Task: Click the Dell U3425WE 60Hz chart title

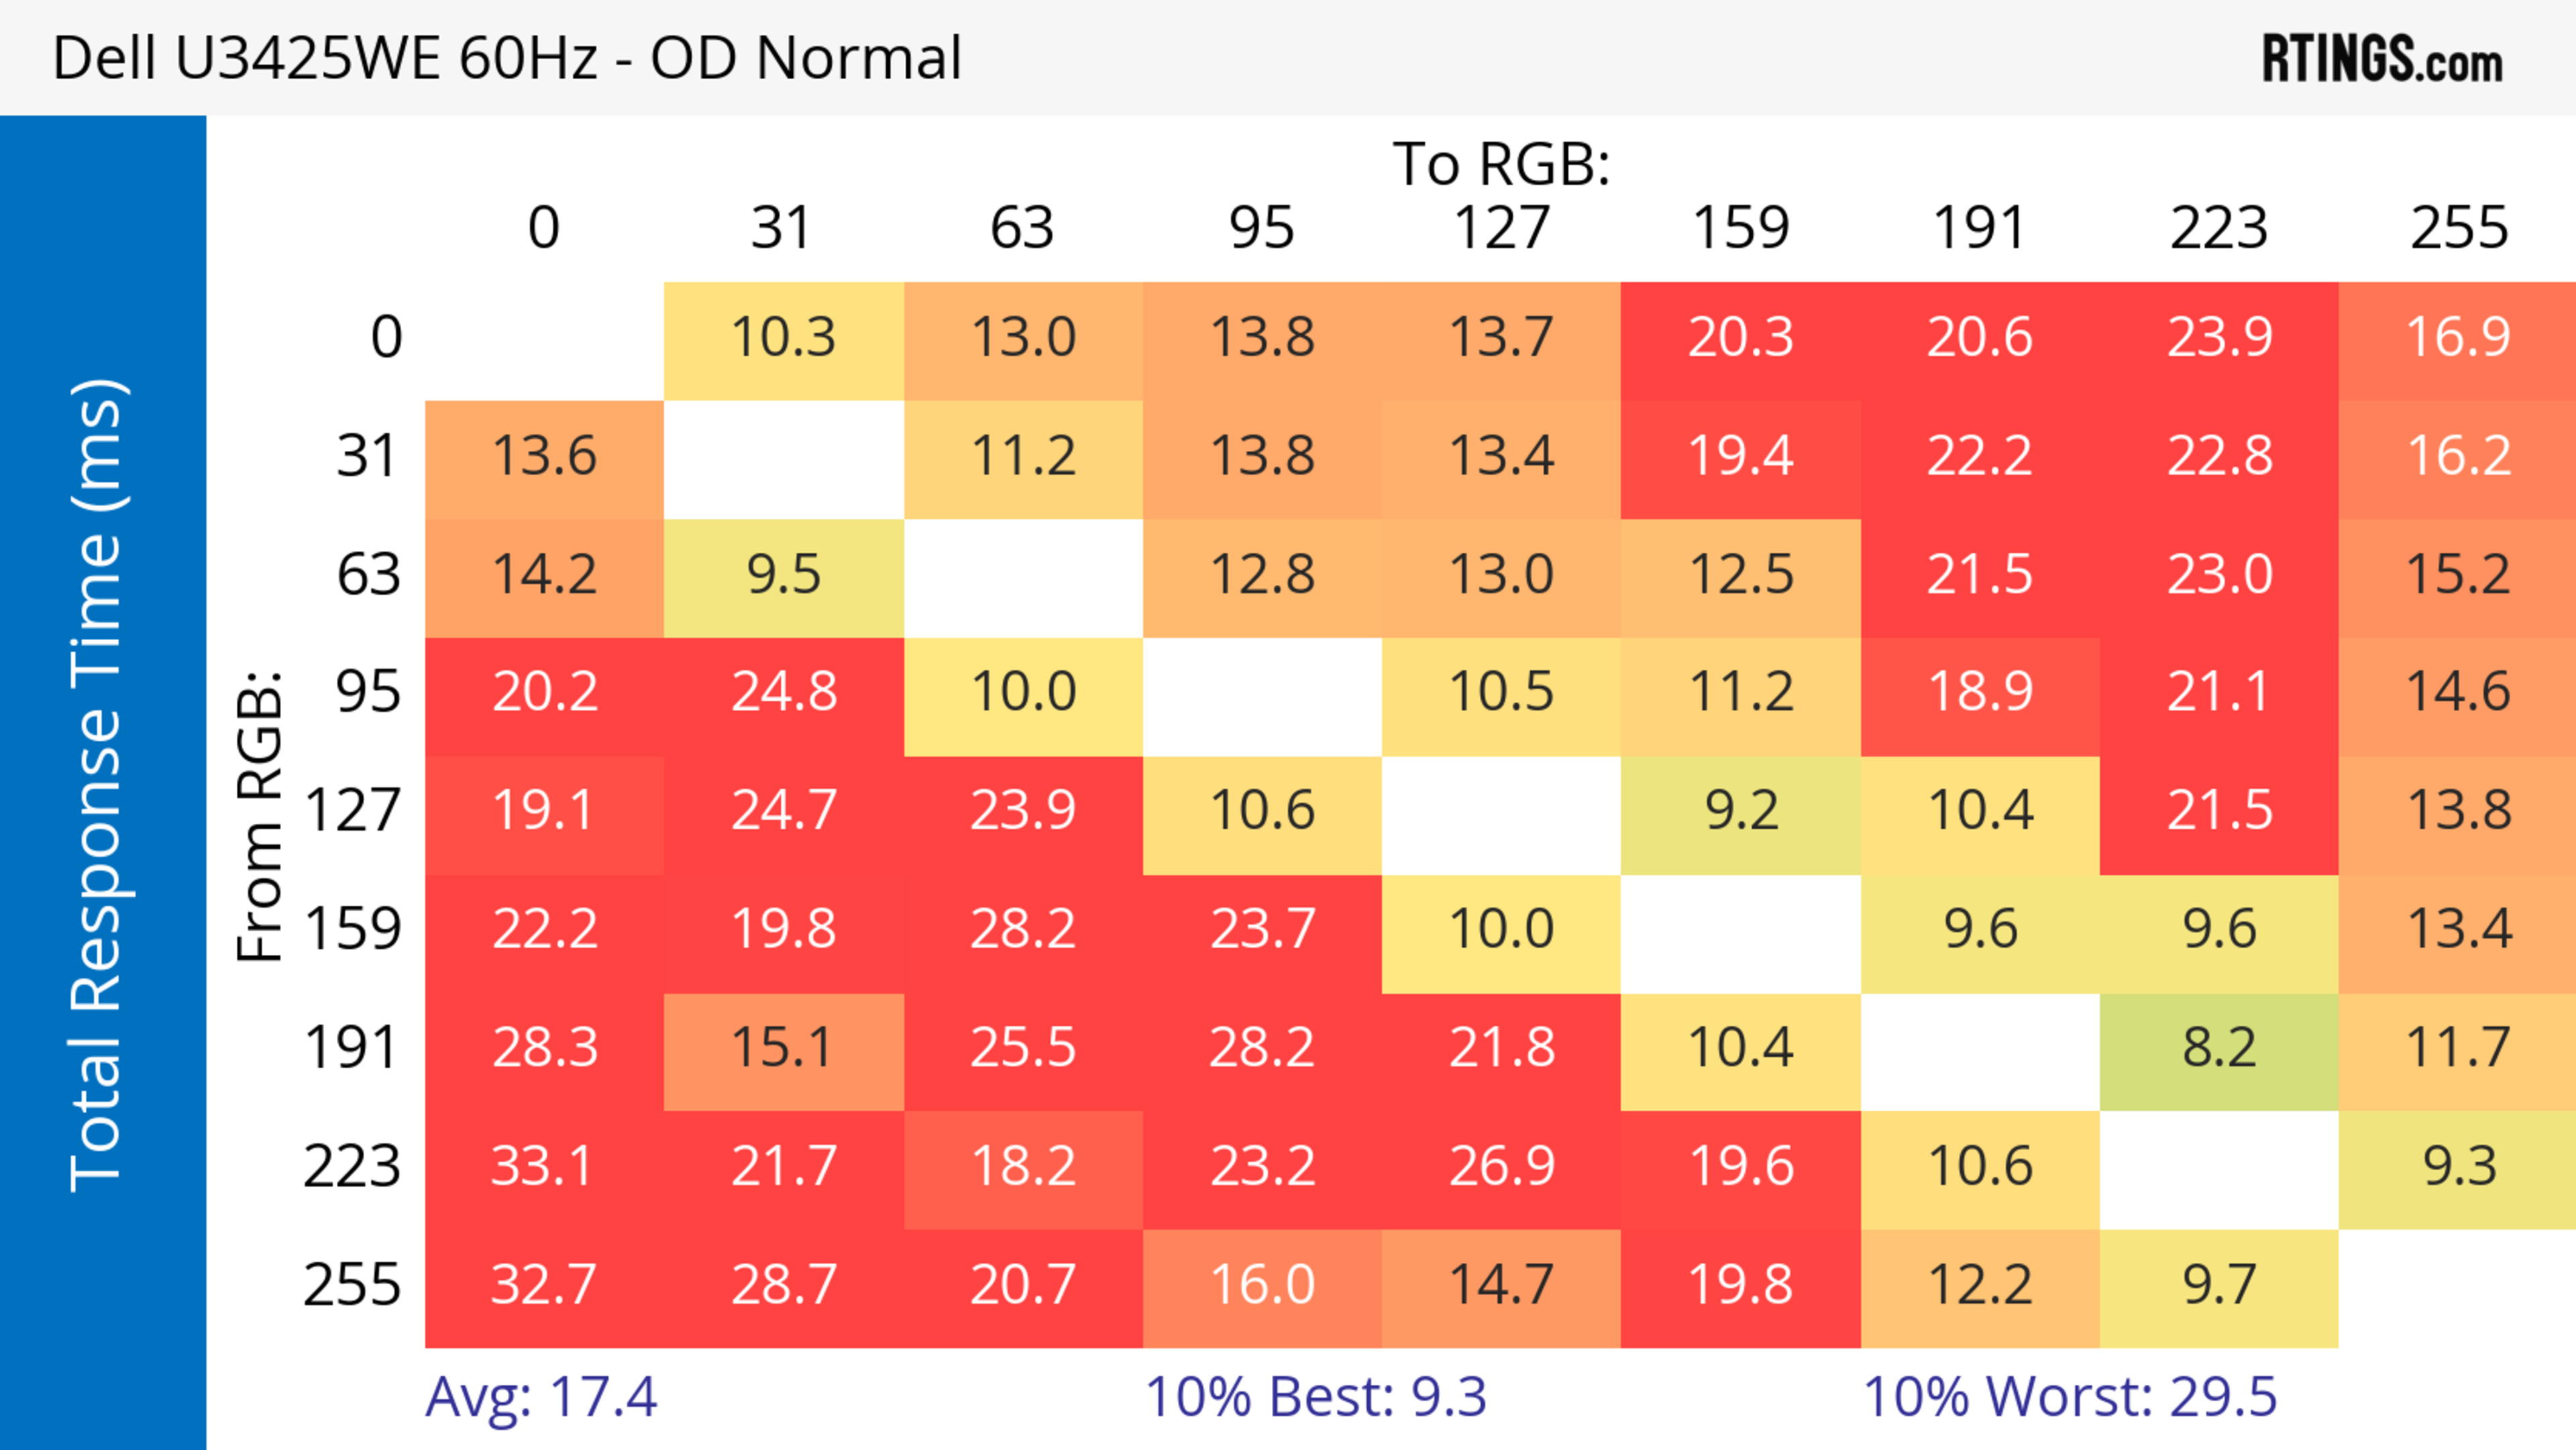Action: click(506, 58)
